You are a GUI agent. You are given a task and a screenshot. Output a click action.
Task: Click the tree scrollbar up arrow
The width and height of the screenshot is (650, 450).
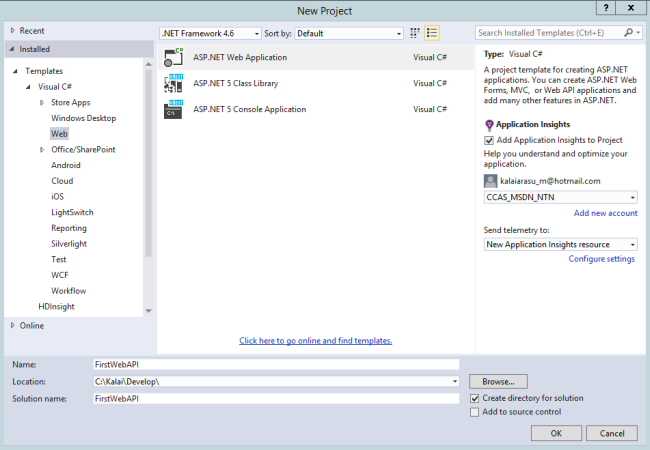148,64
